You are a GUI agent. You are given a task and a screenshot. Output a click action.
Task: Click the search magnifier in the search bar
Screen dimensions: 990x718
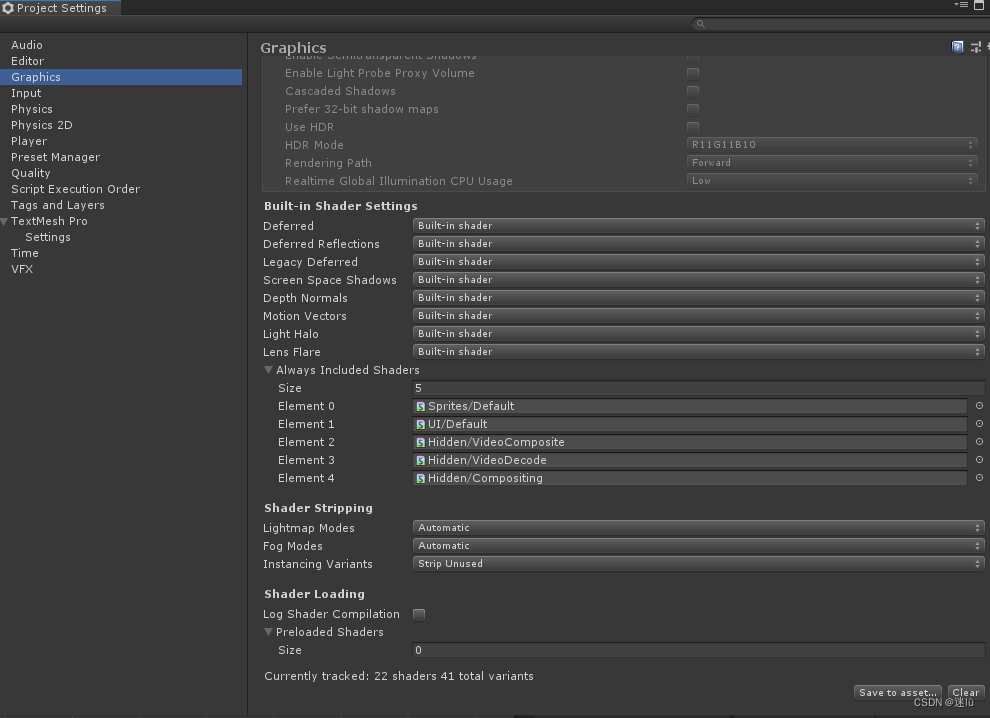700,23
